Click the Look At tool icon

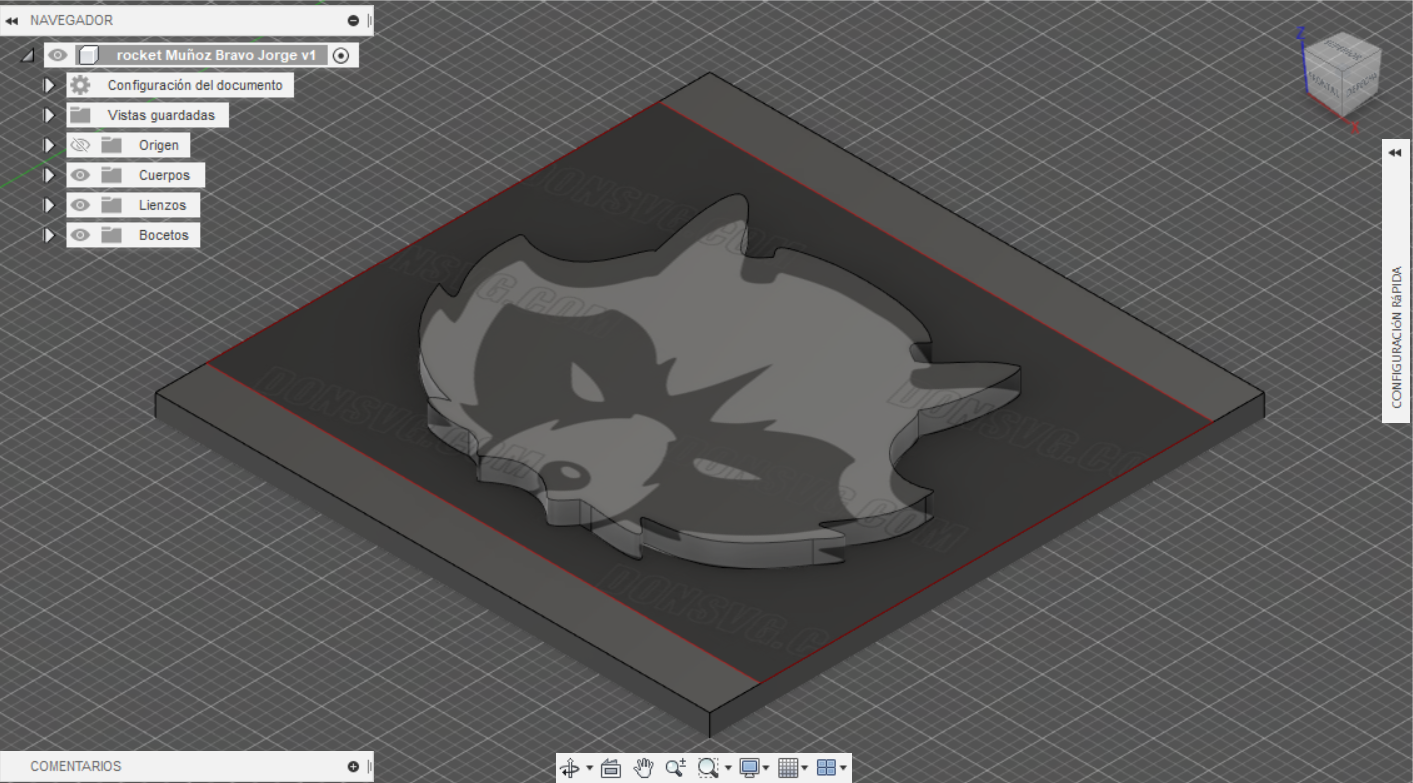tap(611, 768)
